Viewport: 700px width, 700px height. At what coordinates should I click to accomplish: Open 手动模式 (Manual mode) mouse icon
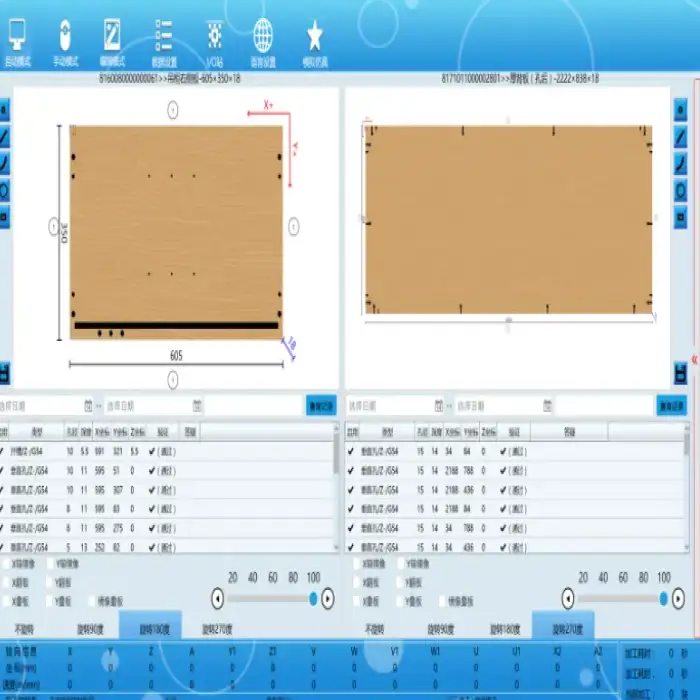65,38
